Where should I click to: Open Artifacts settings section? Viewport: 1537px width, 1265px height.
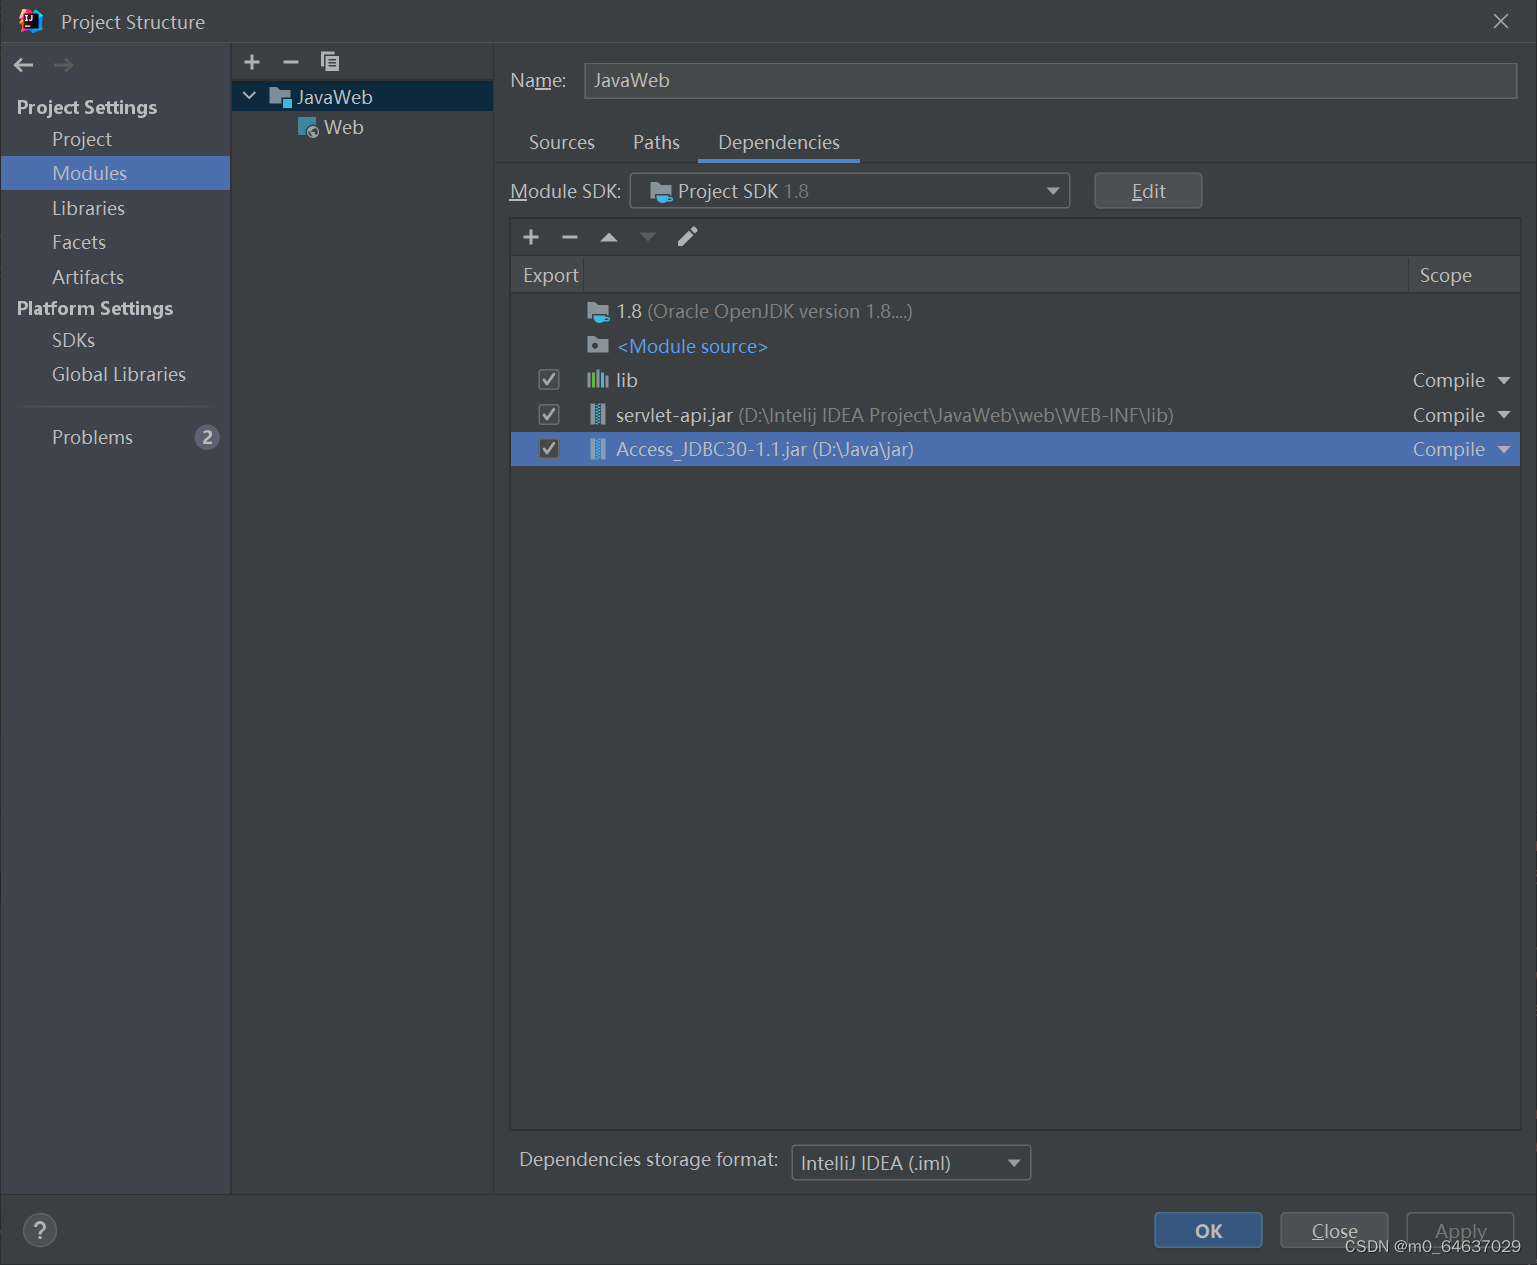(x=88, y=277)
